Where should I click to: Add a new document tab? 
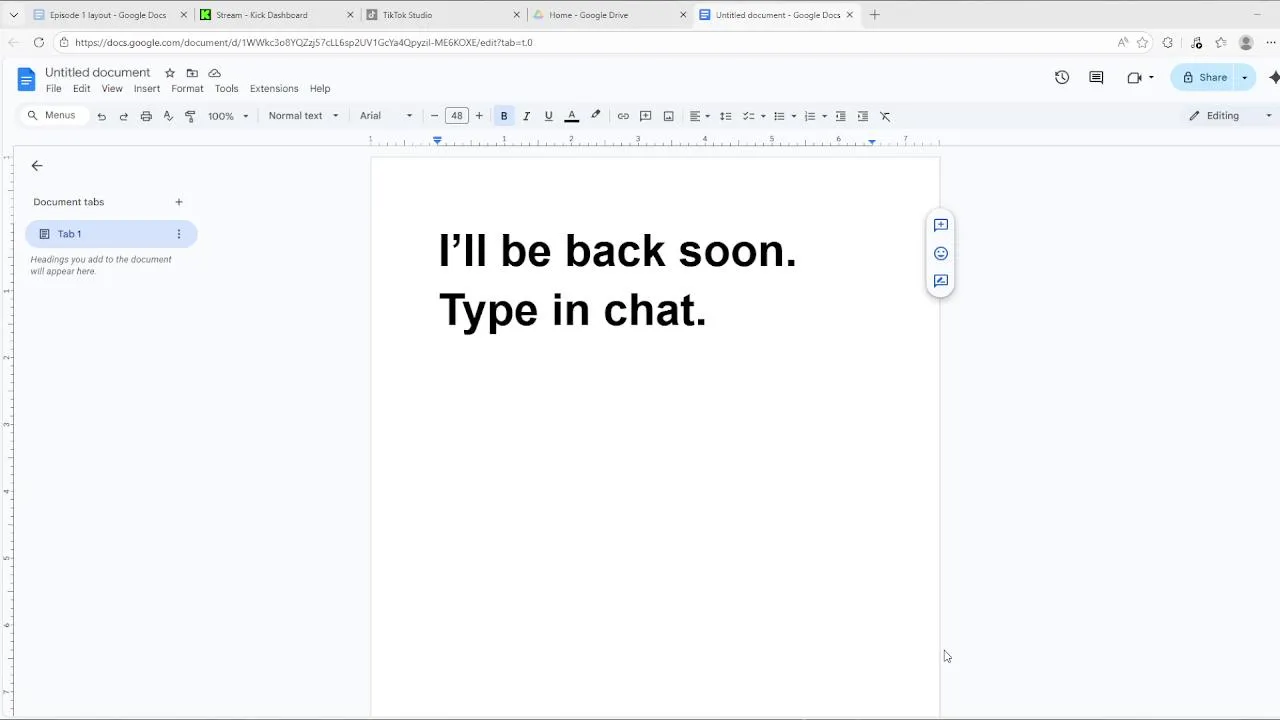(x=179, y=202)
